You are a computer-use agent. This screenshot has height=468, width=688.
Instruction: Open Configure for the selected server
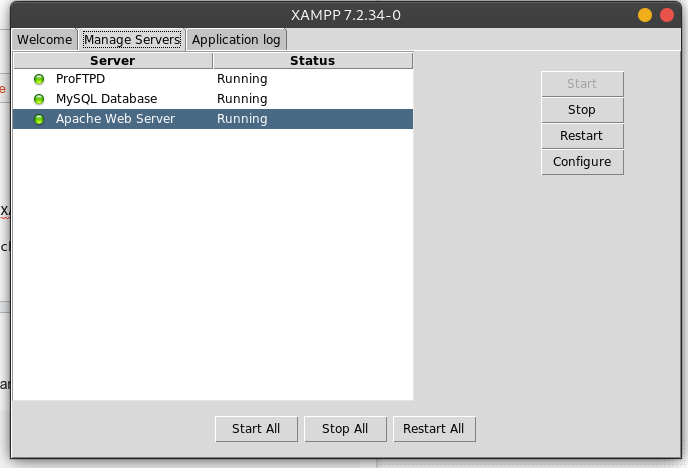[582, 162]
